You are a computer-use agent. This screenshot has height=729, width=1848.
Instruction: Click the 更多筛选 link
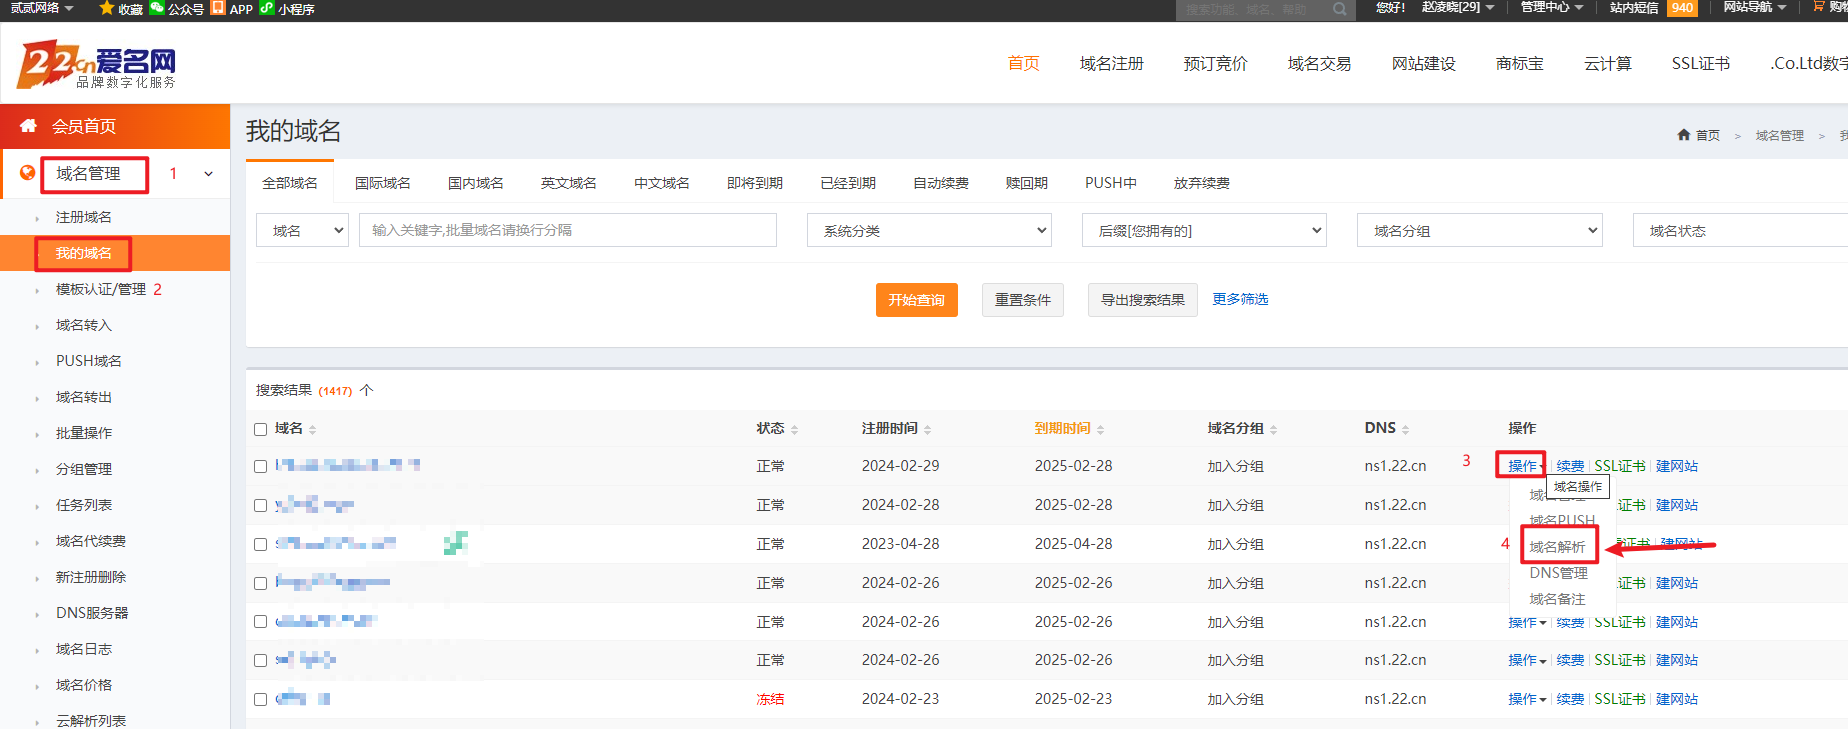click(x=1240, y=299)
